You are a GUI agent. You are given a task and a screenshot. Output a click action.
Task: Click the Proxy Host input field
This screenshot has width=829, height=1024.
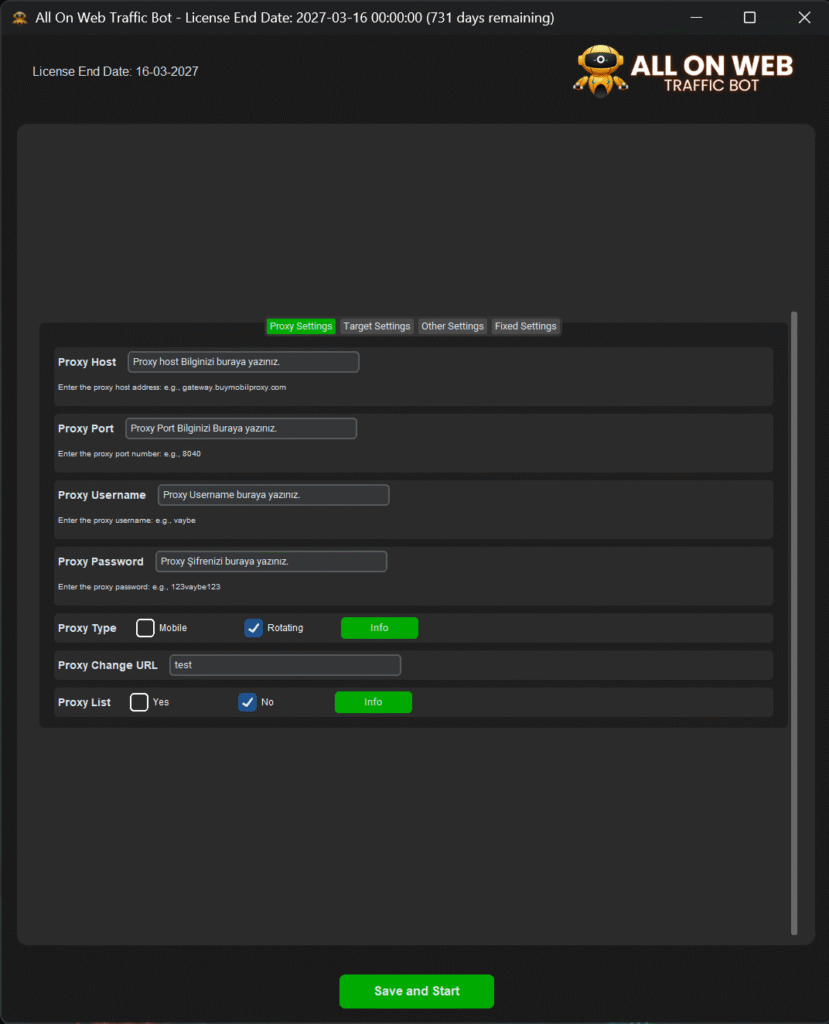pyautogui.click(x=243, y=362)
